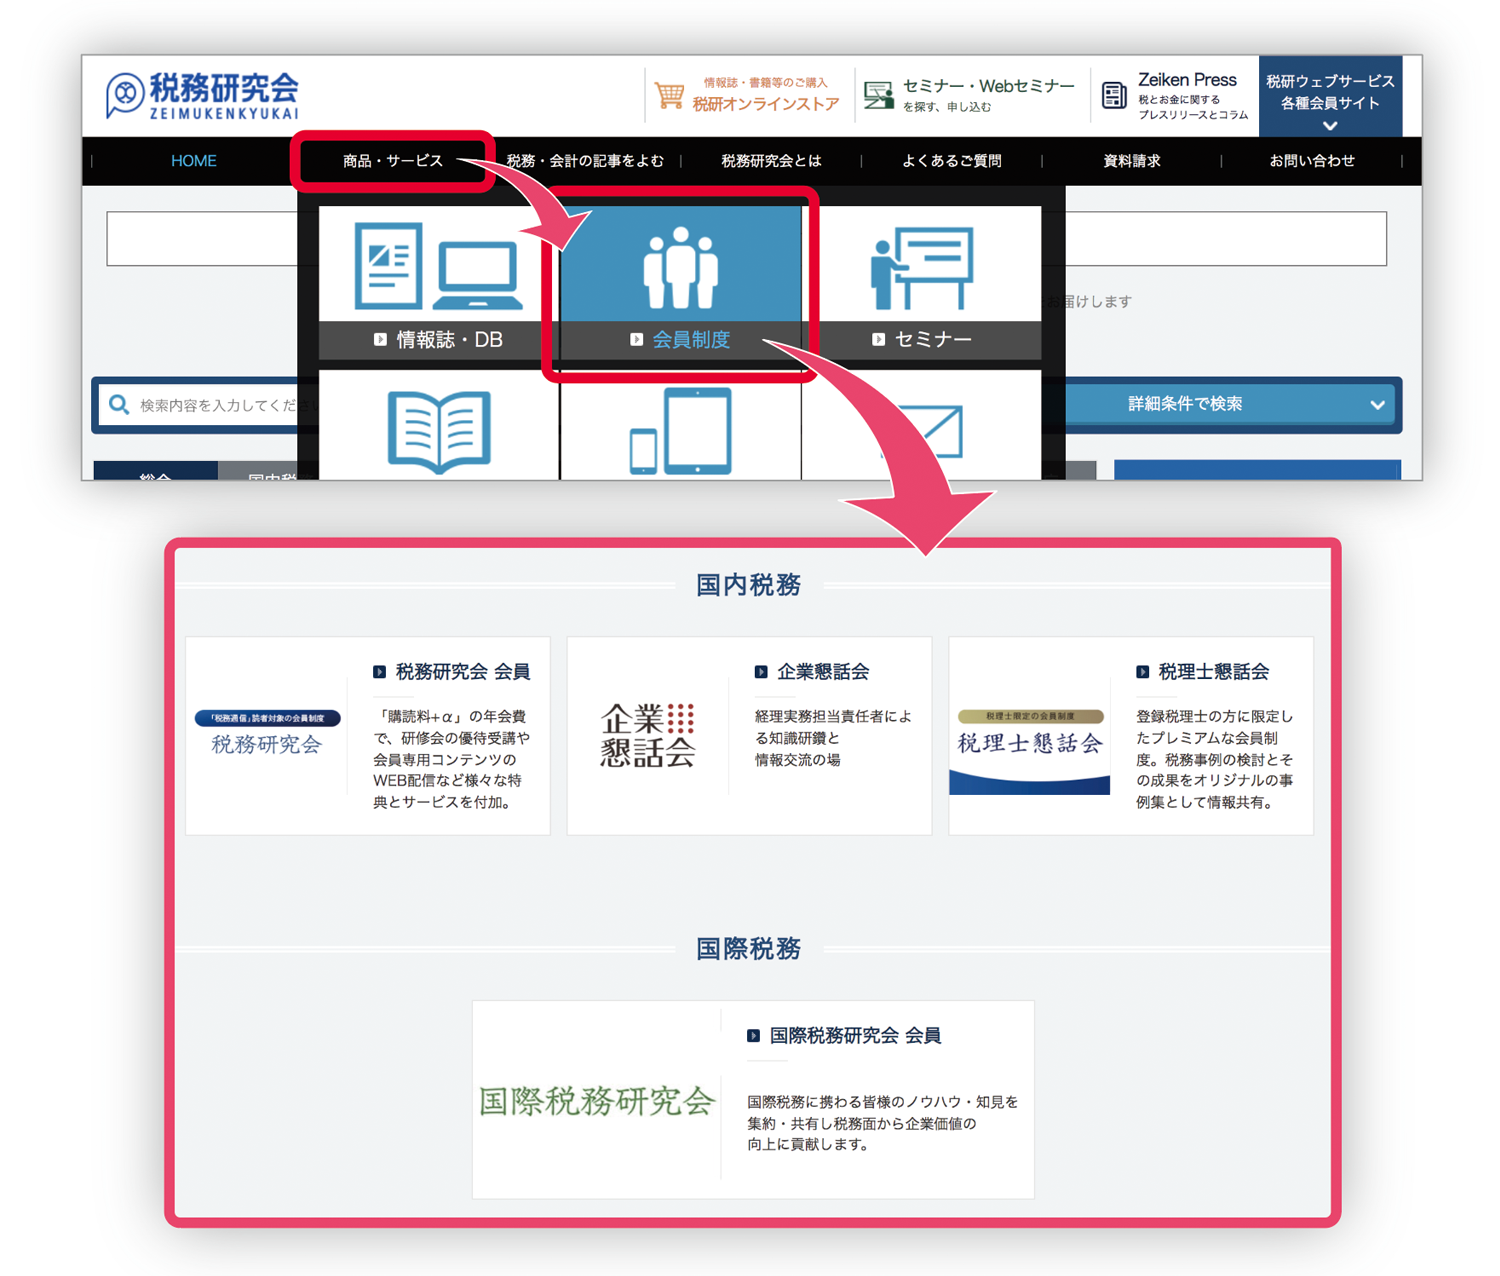
Task: Click the magnifying glass search icon
Action: coord(119,404)
